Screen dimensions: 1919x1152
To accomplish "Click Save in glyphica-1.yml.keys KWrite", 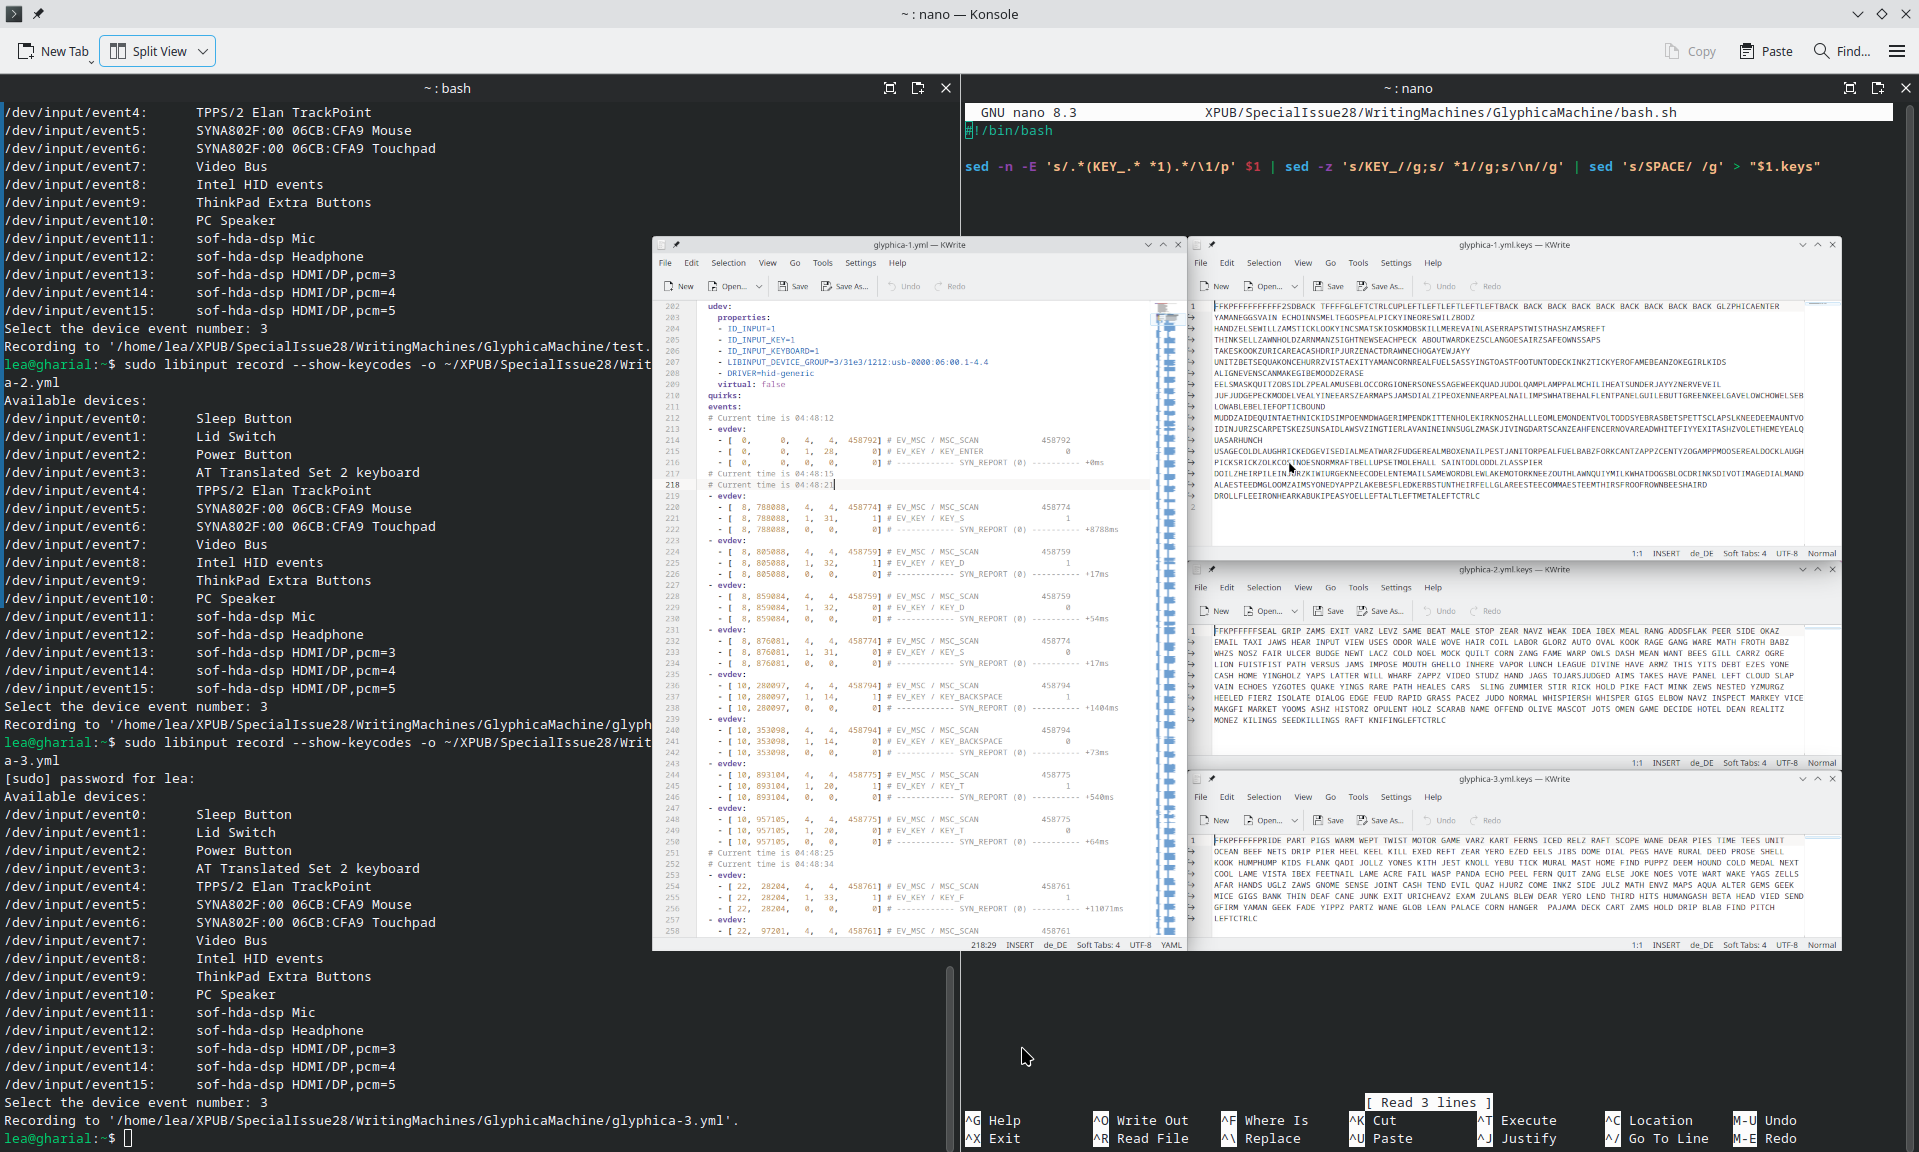I will point(1329,286).
